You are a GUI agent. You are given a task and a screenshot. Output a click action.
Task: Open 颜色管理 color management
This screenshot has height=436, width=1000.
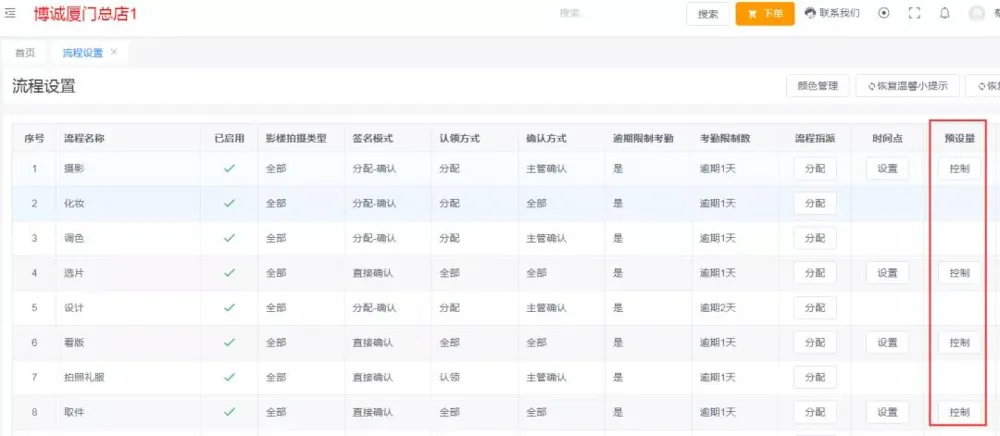817,86
